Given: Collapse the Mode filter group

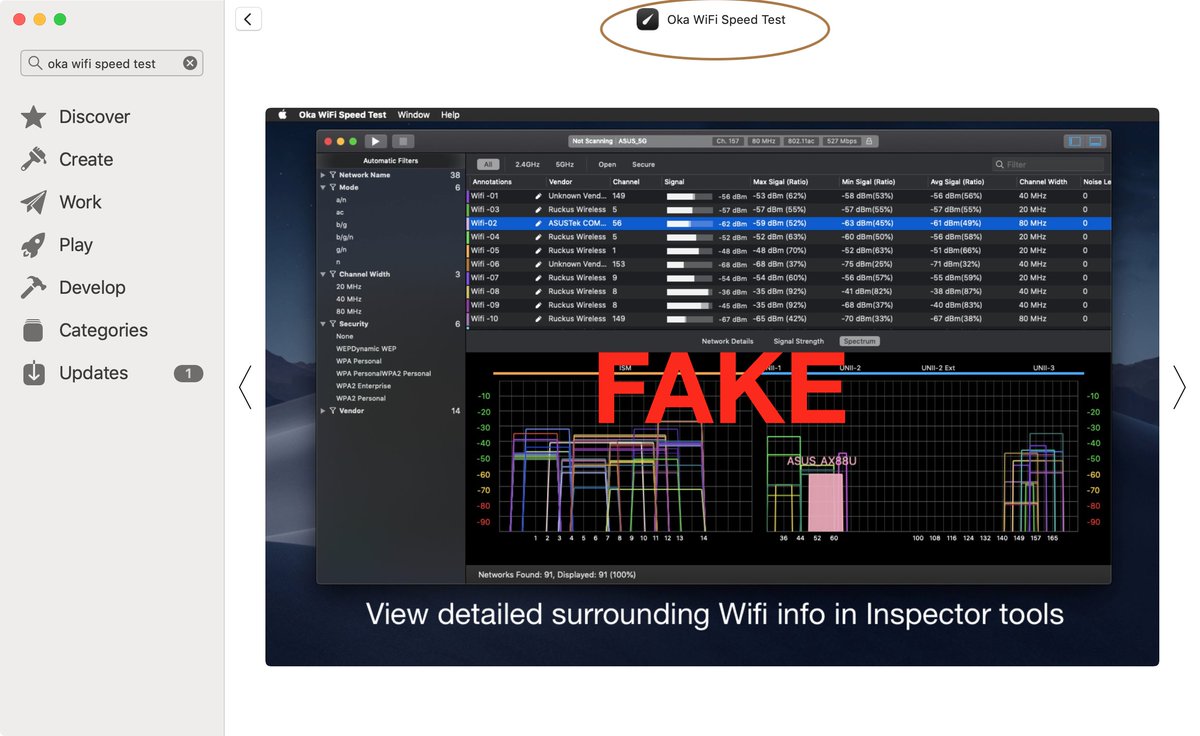Looking at the screenshot, I should pos(323,187).
